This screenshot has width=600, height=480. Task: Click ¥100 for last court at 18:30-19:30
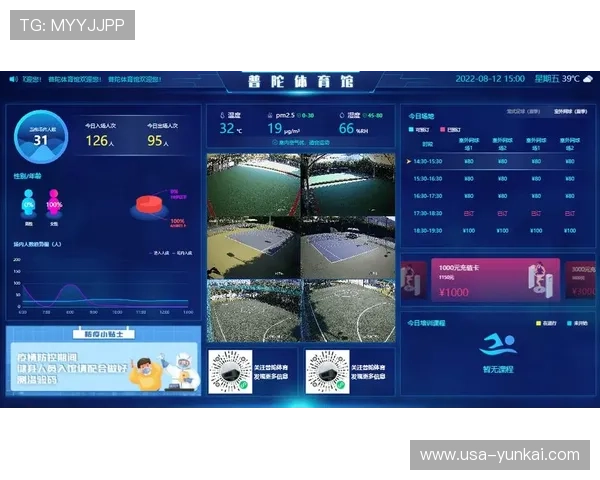tap(570, 230)
